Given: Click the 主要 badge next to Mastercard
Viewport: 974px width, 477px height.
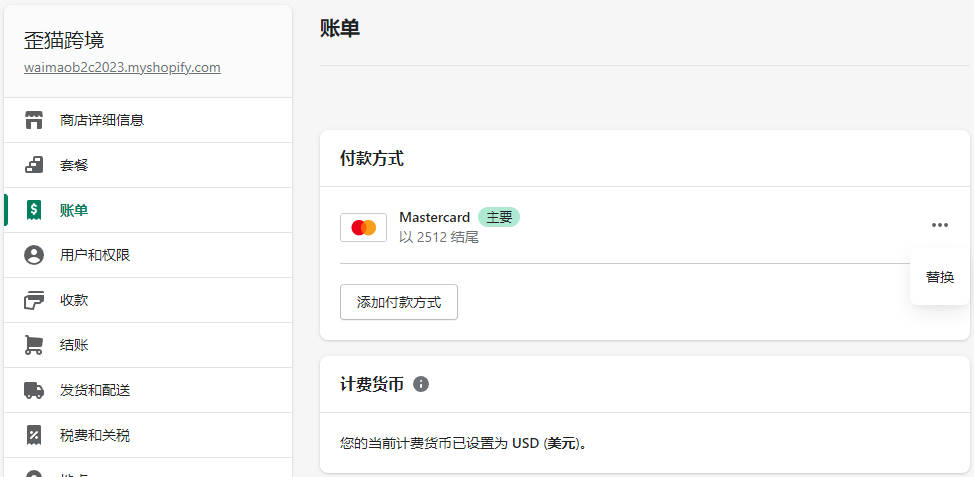Looking at the screenshot, I should click(499, 217).
